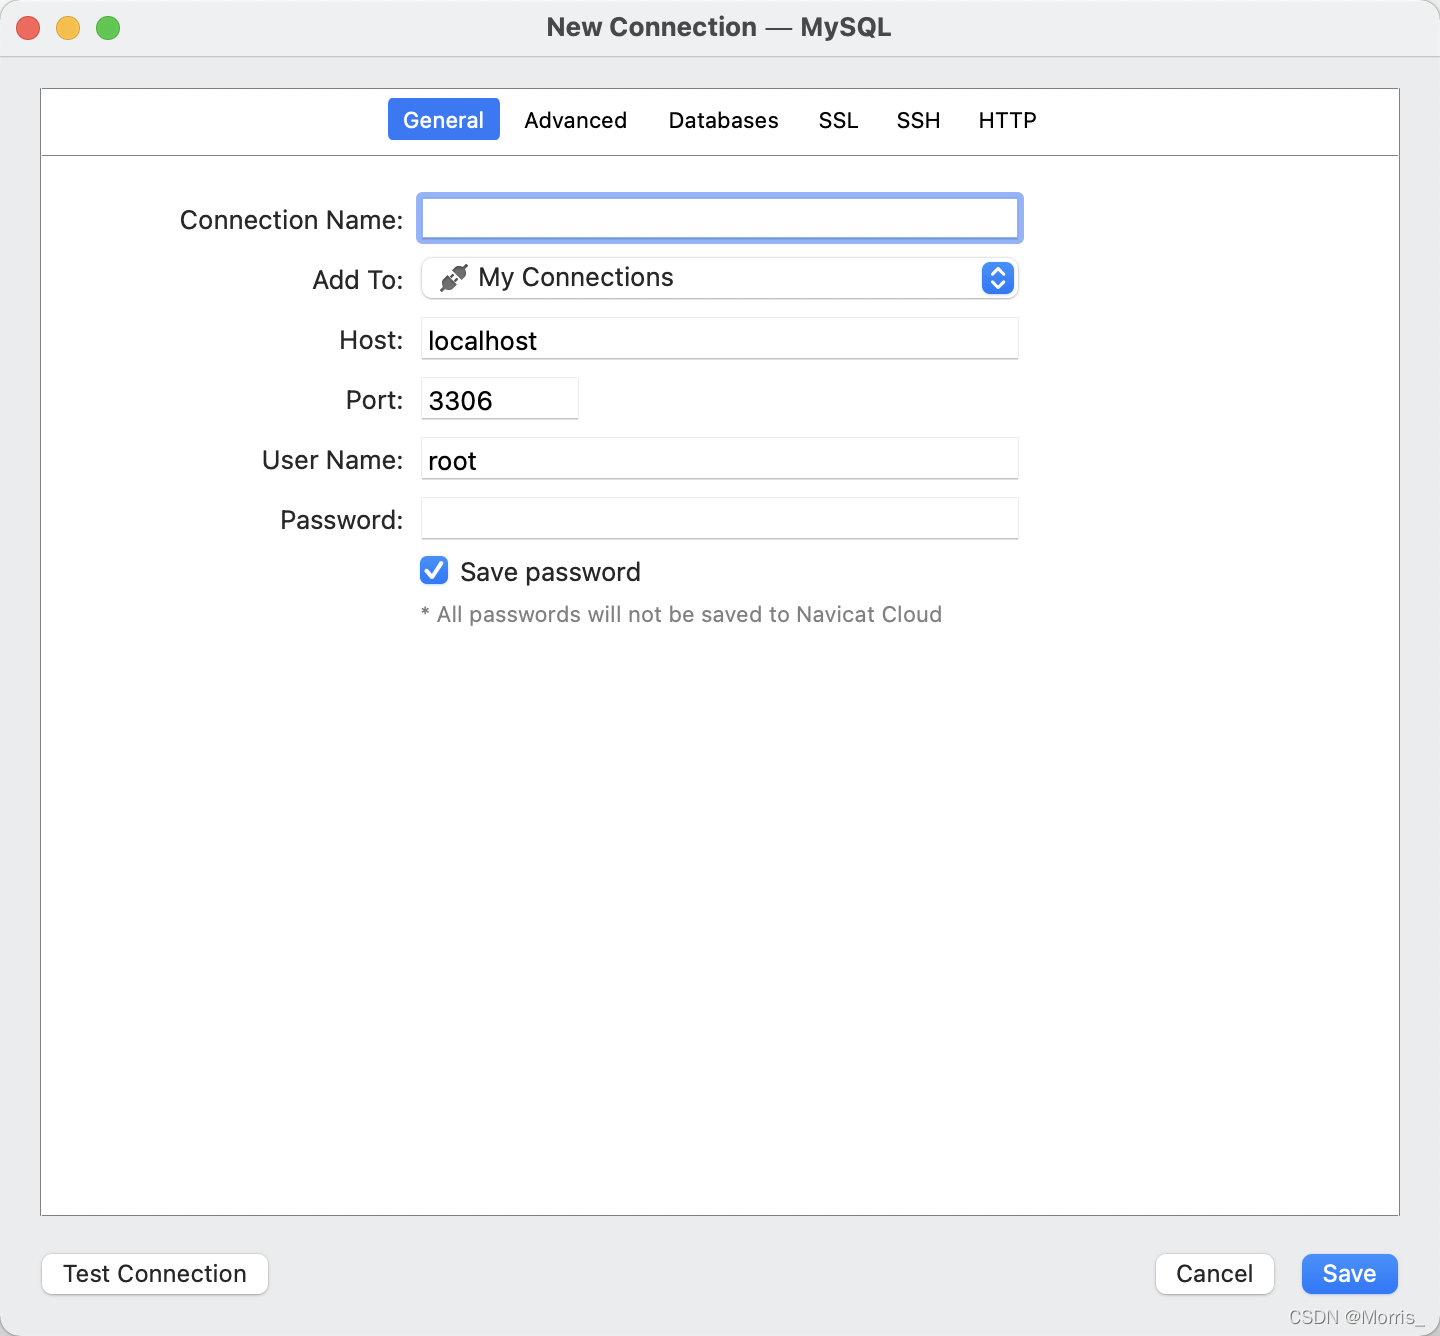Open the Databases tab

pyautogui.click(x=723, y=120)
